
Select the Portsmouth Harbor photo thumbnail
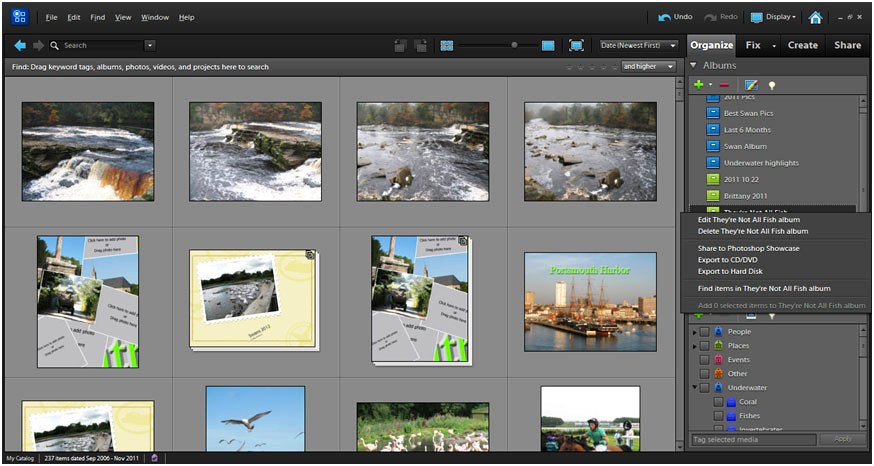(590, 302)
